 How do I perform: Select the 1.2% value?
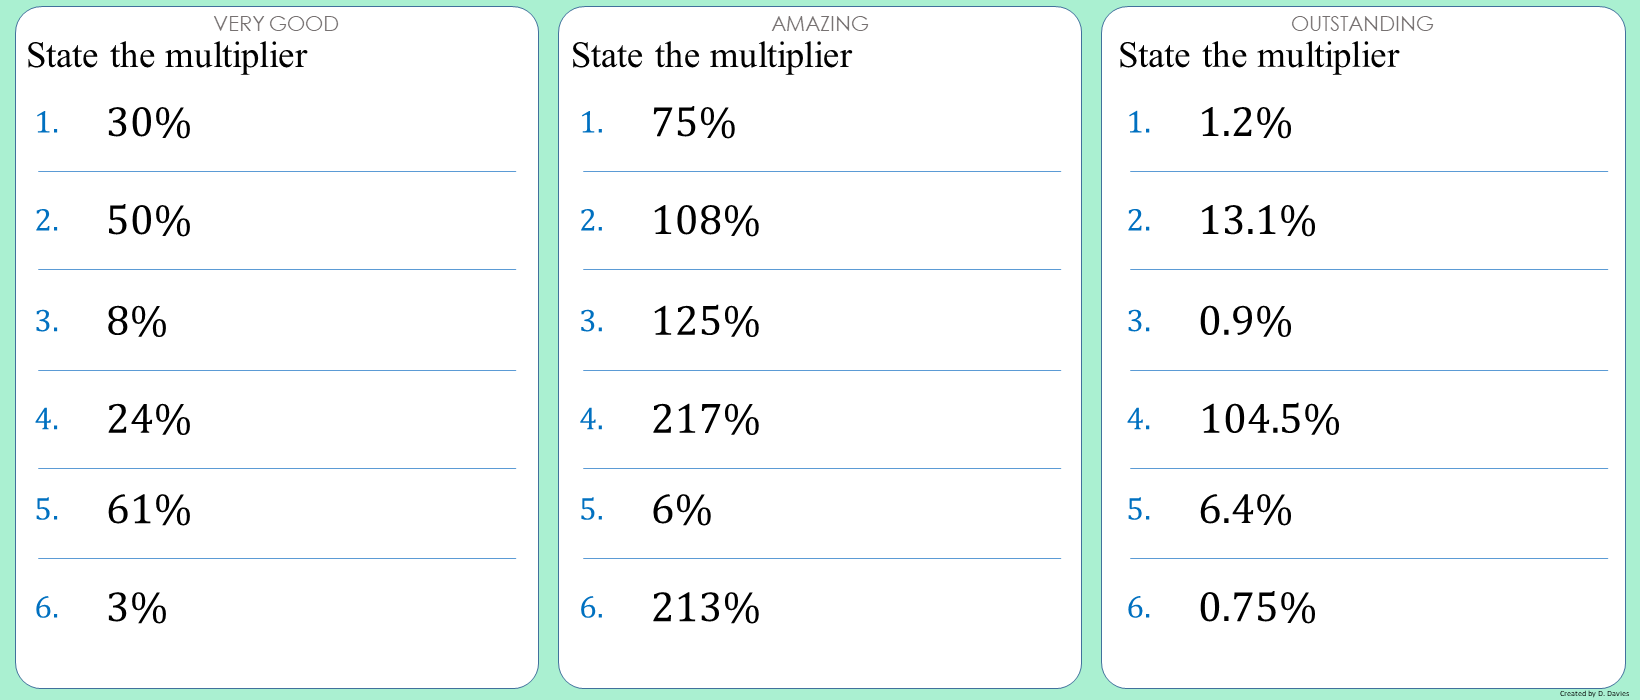(x=1245, y=124)
